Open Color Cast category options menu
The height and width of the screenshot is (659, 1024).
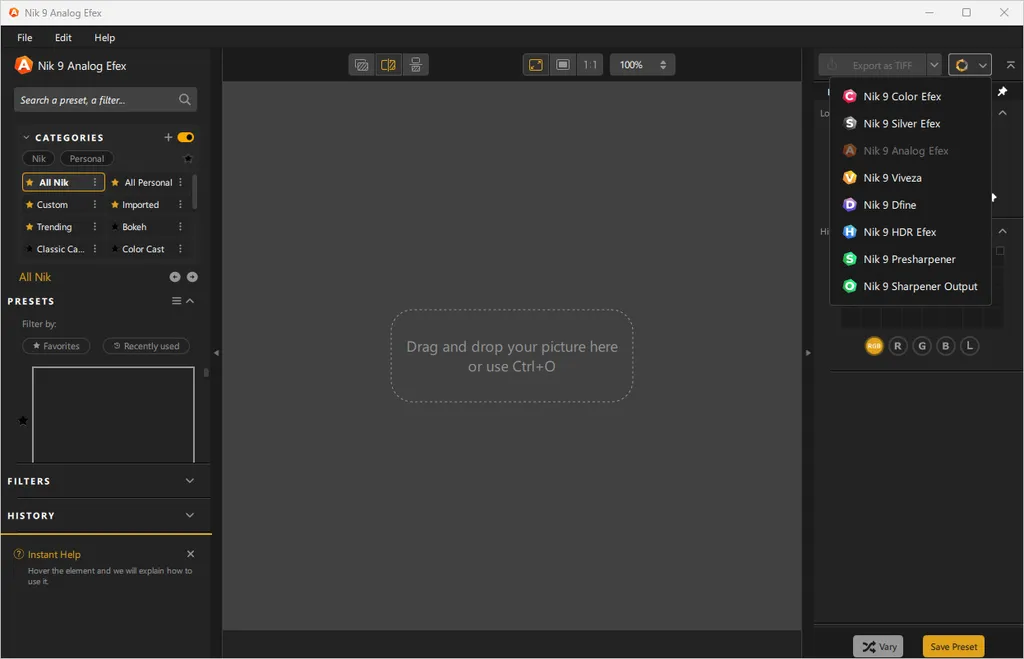point(180,249)
